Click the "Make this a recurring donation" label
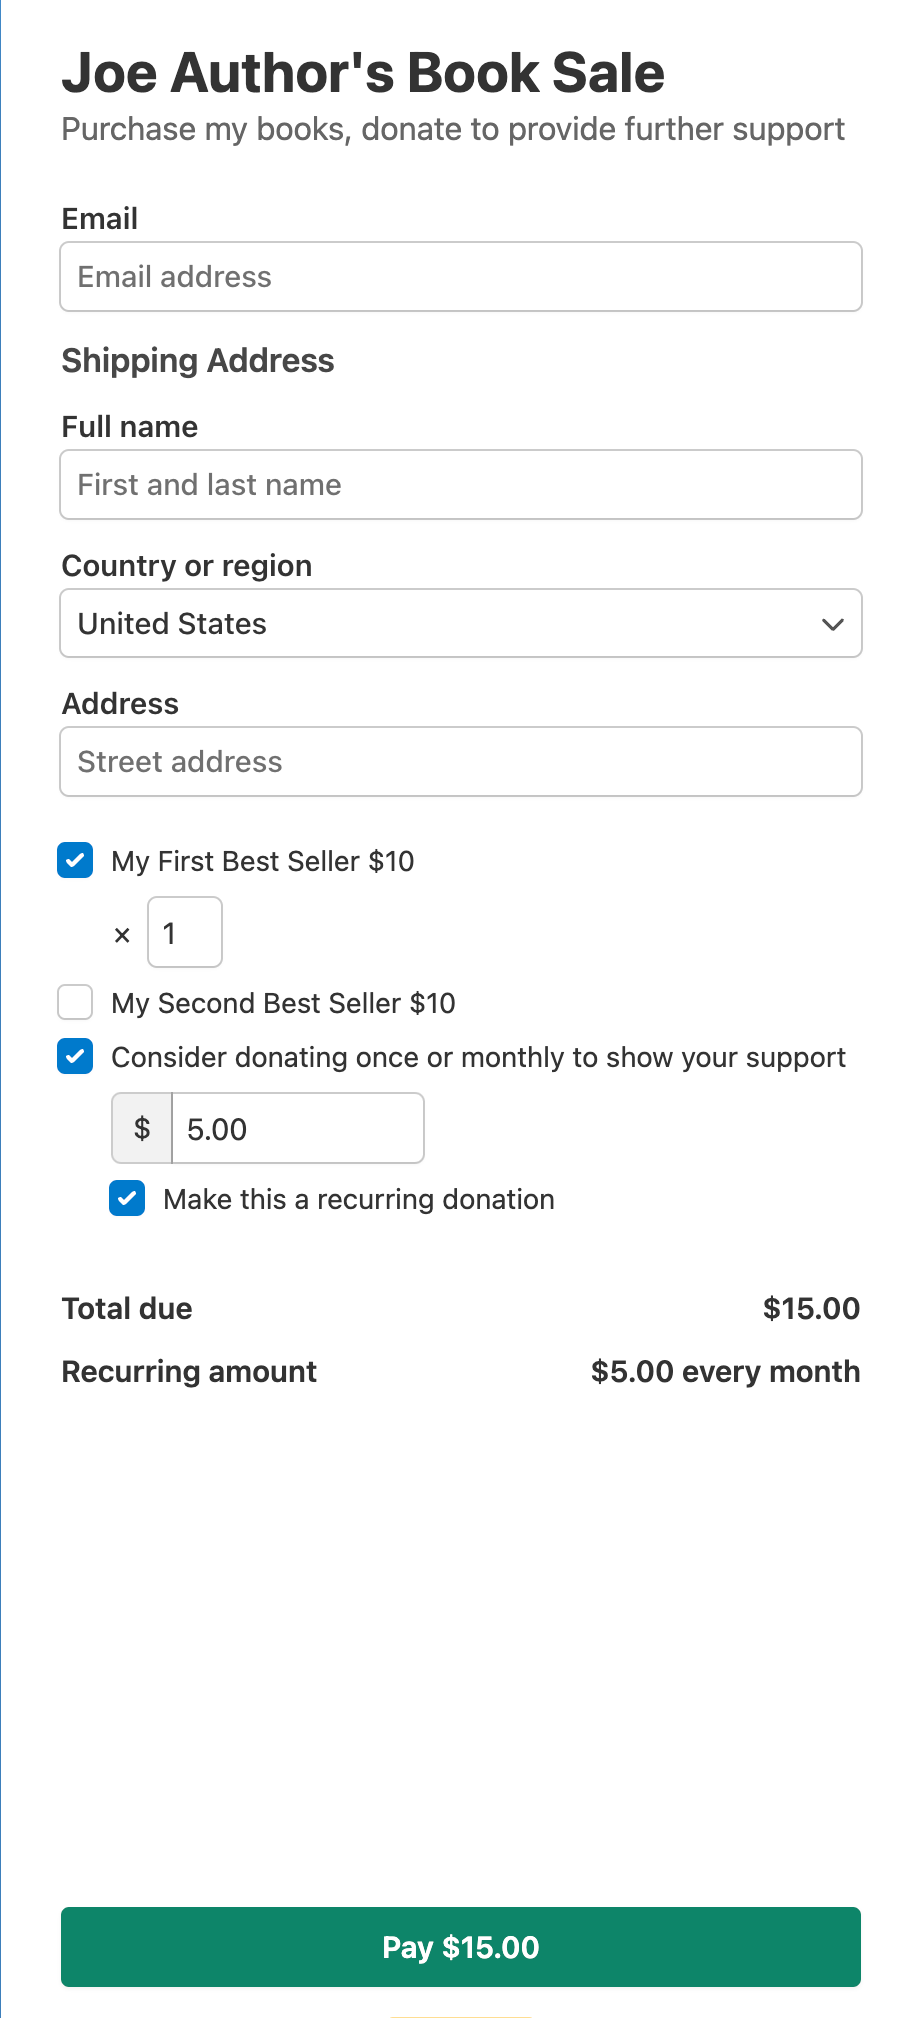921x2018 pixels. coord(358,1199)
